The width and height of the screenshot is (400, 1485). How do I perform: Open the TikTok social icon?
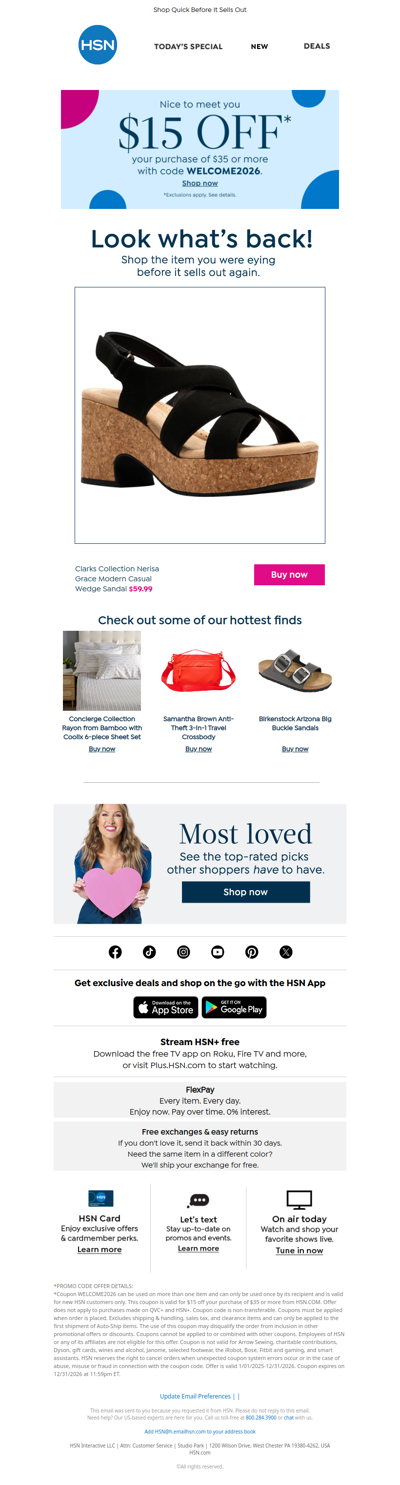coord(149,951)
